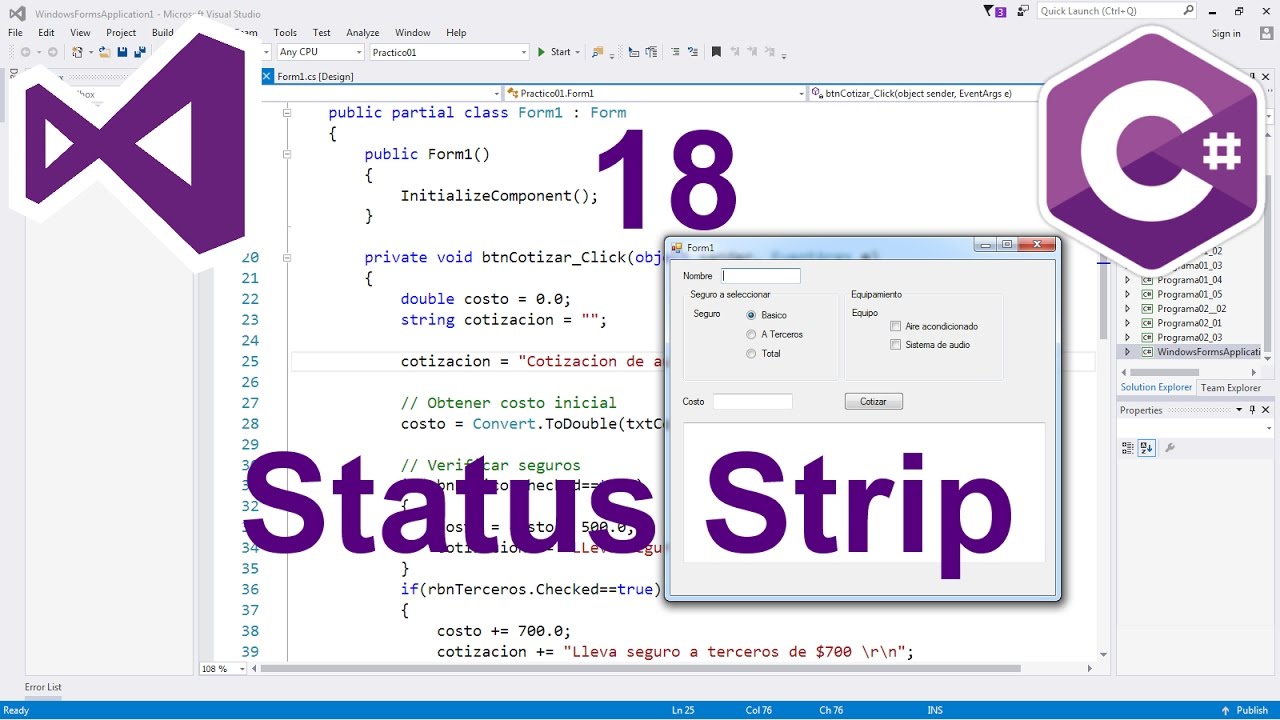1280x720 pixels.
Task: Collapse the Form1() constructor outline toggle
Action: tap(287, 154)
